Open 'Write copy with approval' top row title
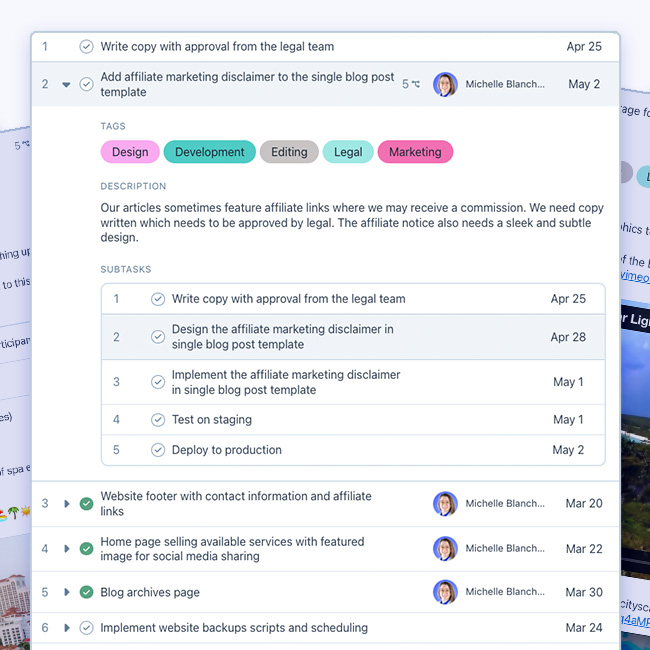The width and height of the screenshot is (650, 650). (217, 46)
